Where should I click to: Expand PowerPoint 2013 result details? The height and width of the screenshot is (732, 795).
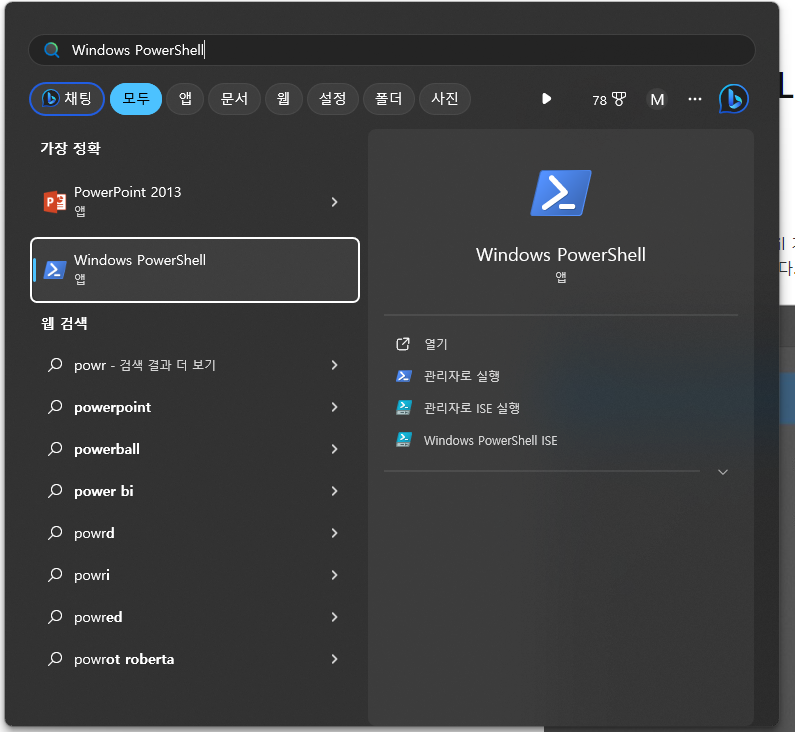click(334, 202)
